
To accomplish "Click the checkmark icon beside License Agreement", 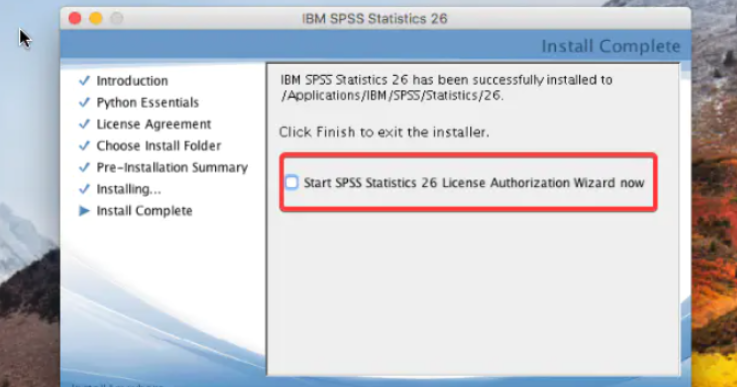I will pos(84,124).
